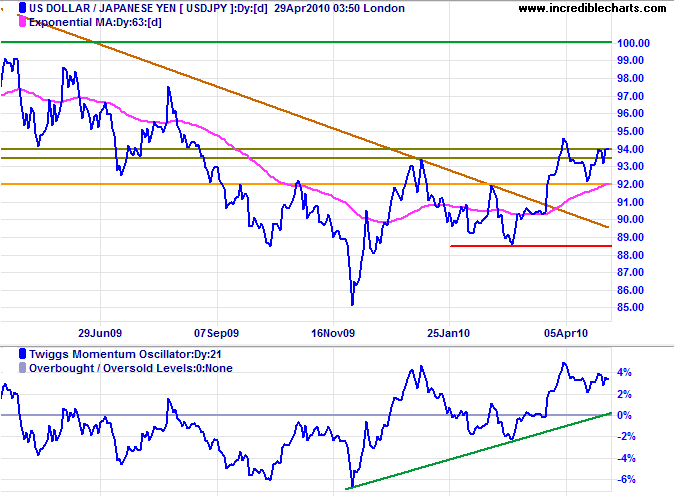Click the 96.00 price axis label
Image resolution: width=675 pixels, height=500 pixels.
631,114
